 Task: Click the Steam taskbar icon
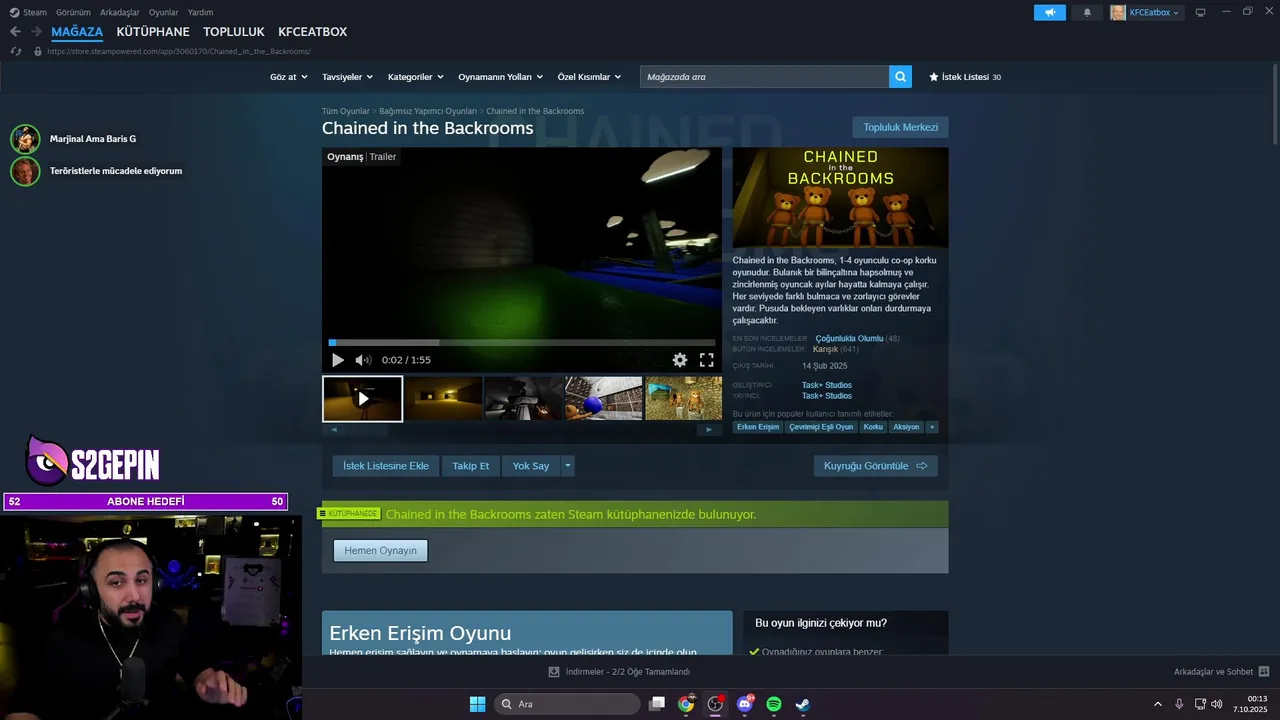802,704
